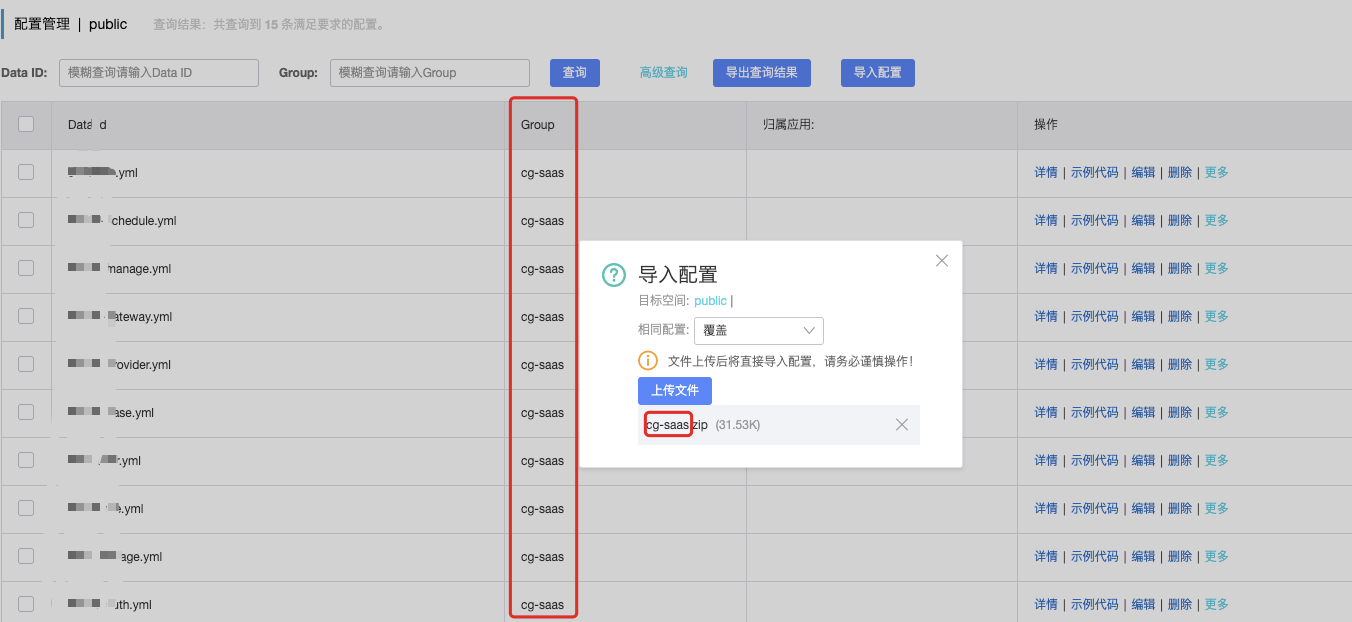Focus the Data ID search input
This screenshot has height=622, width=1352.
(x=159, y=73)
